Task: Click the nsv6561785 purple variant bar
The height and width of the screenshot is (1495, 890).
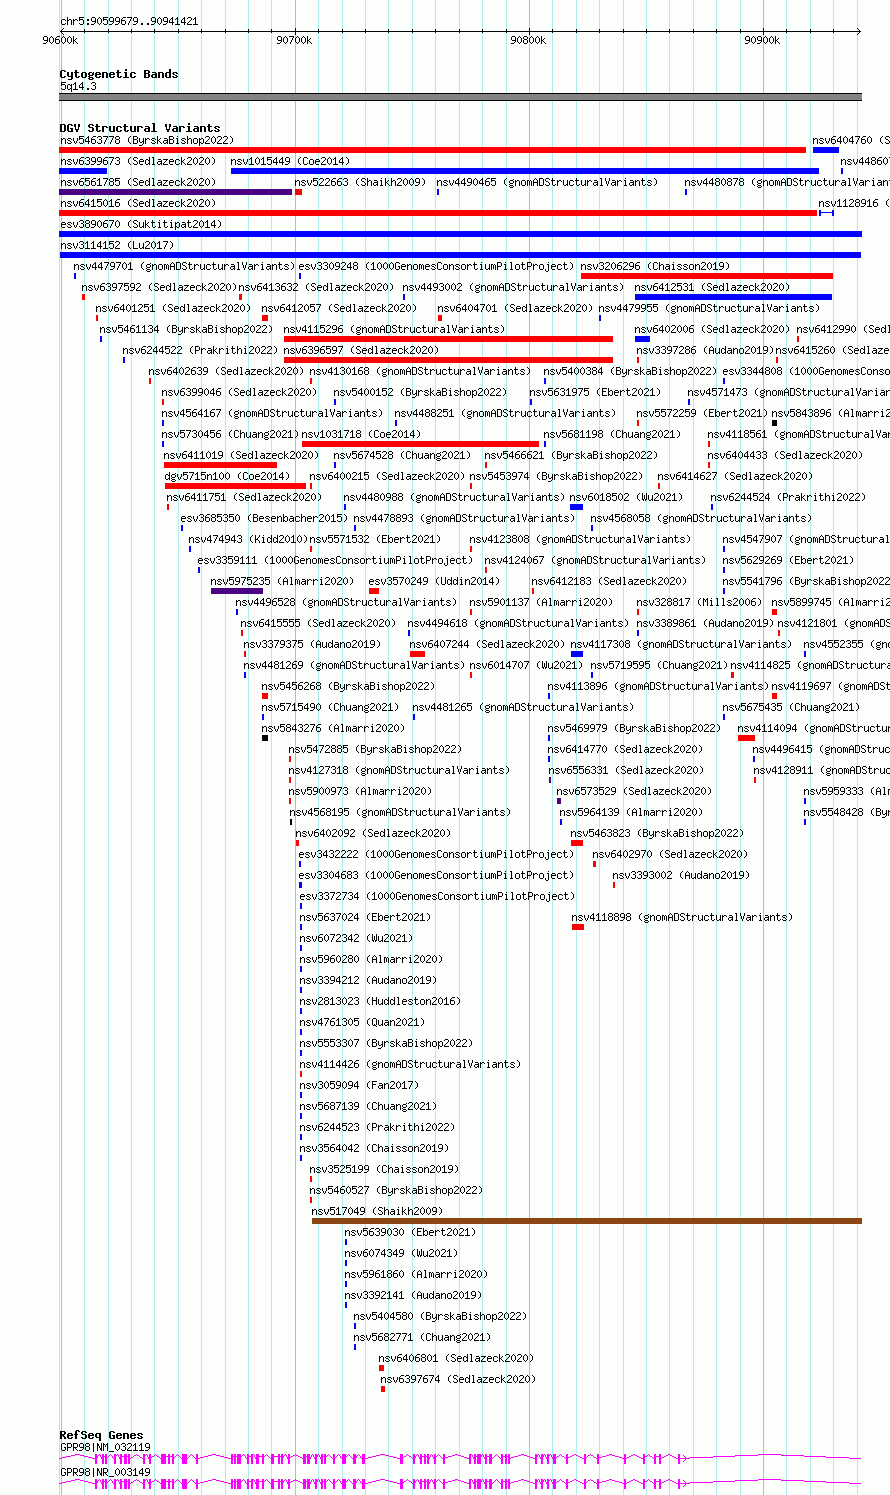Action: 176,192
